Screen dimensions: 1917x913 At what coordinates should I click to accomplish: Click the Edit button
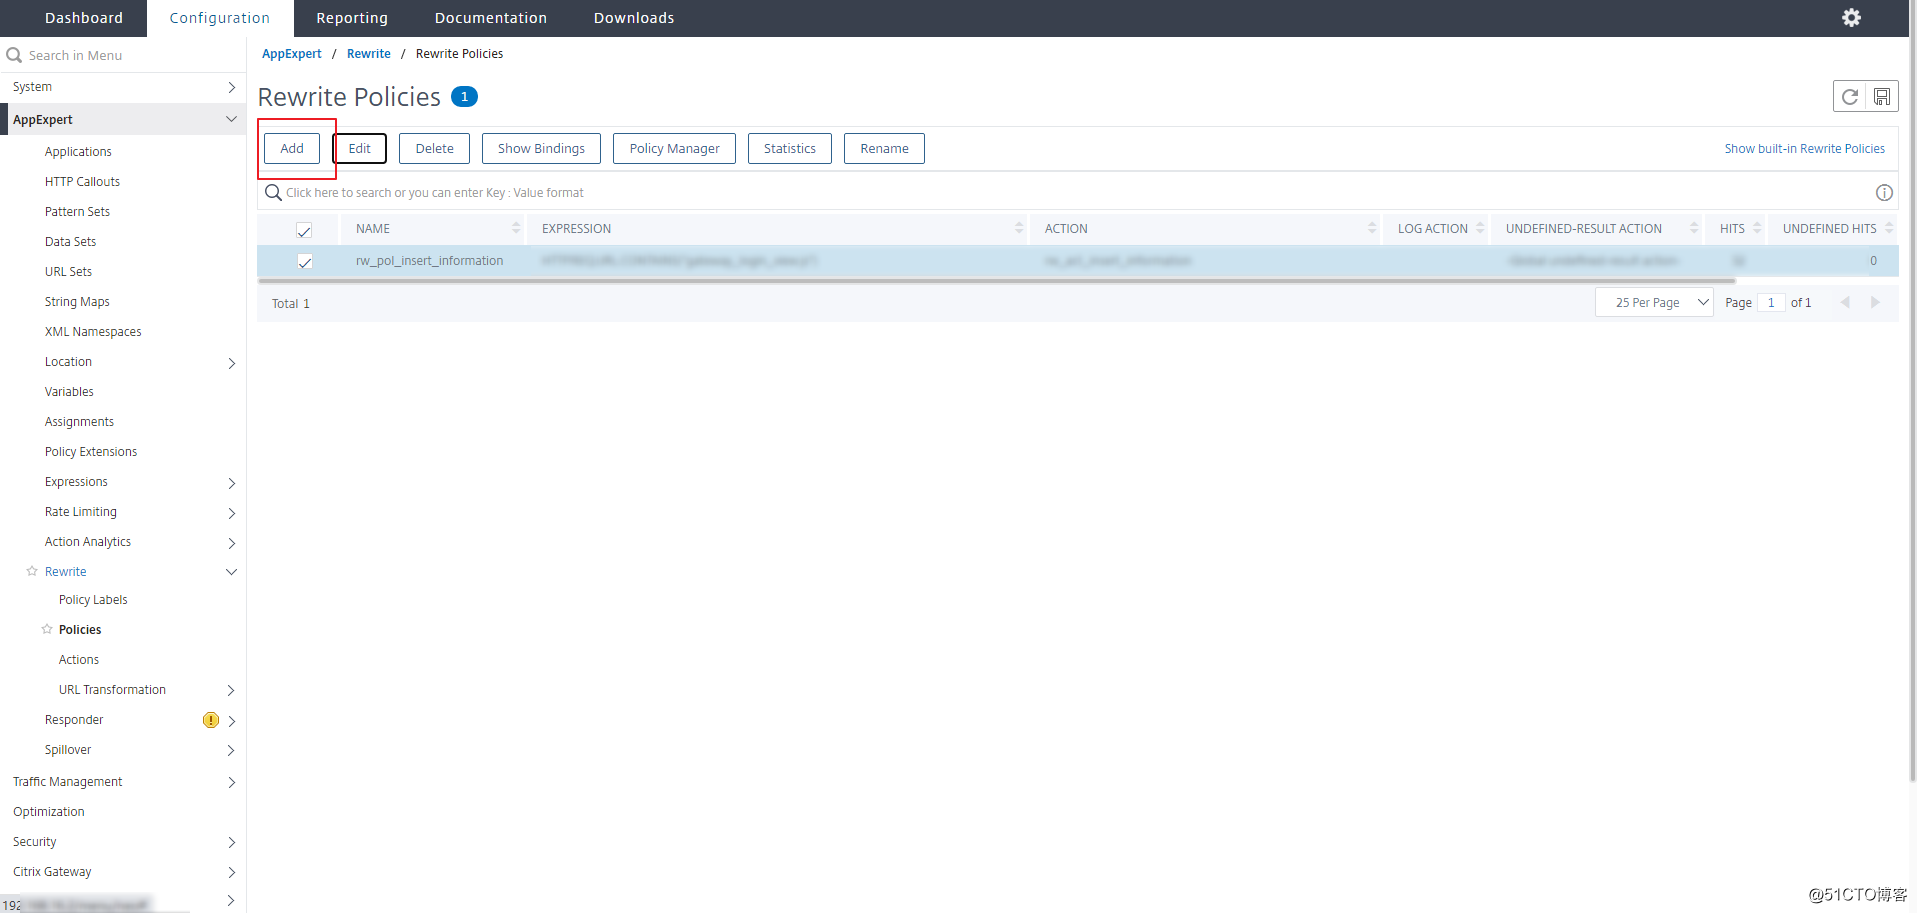point(360,148)
